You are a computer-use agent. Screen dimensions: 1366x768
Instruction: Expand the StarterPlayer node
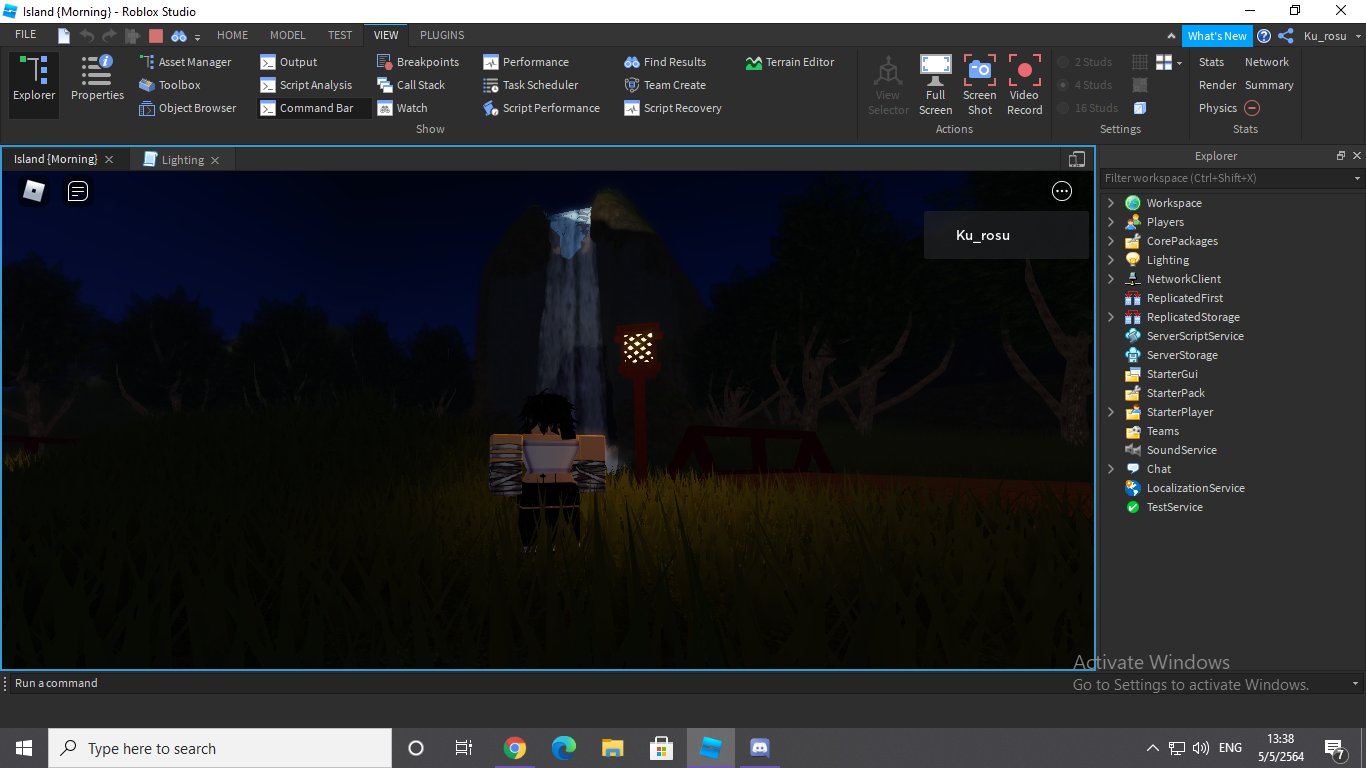(1110, 412)
